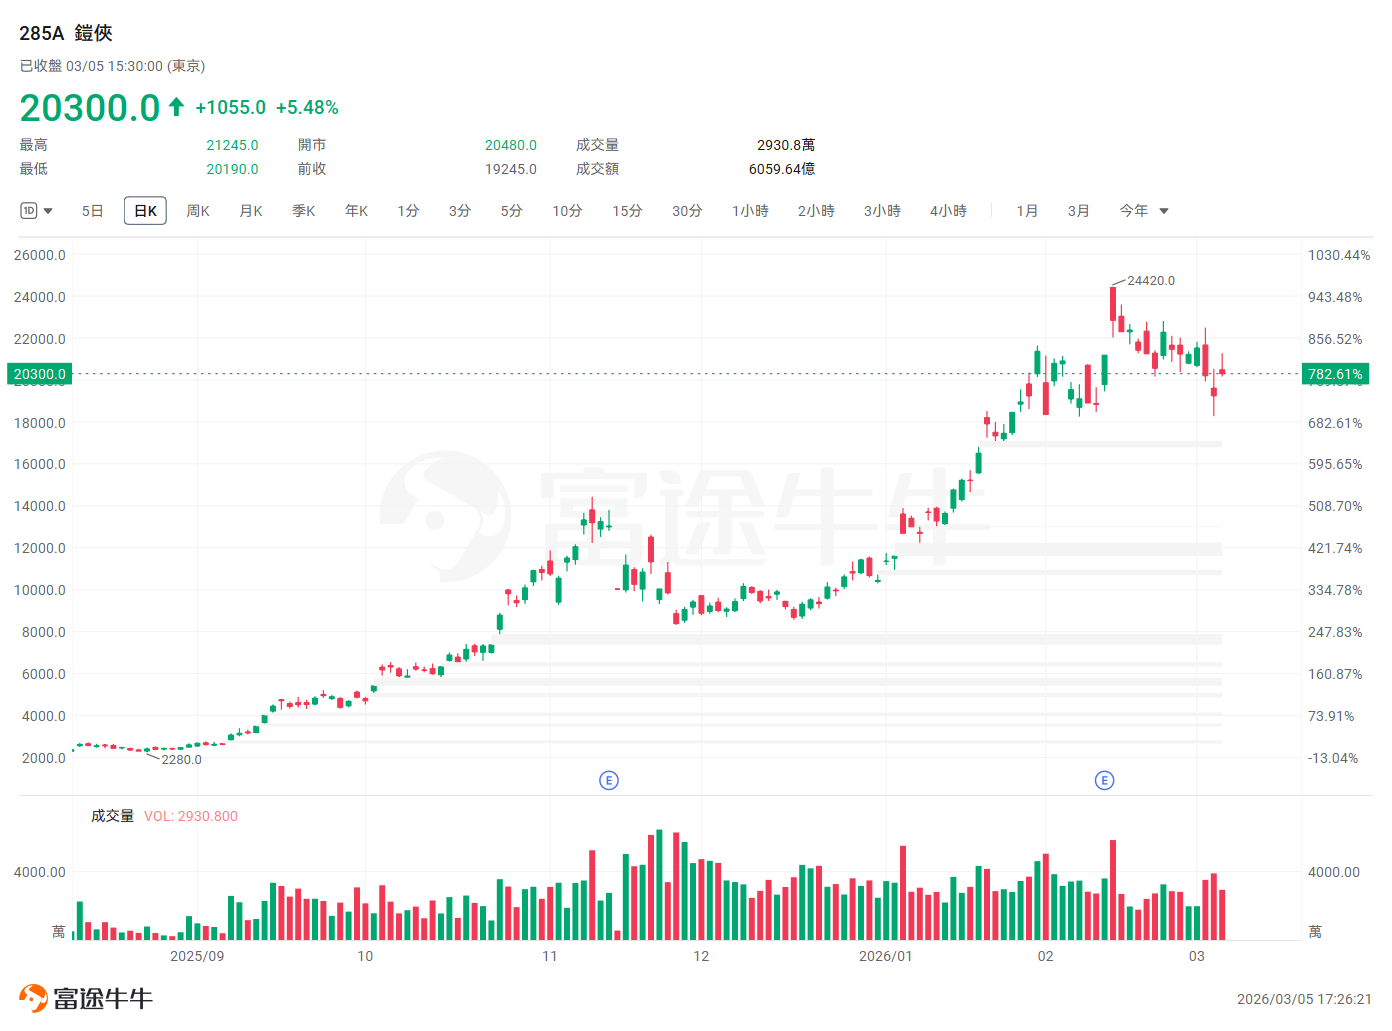1392x1031 pixels.
Task: Choose the 15分 interval
Action: click(x=627, y=211)
